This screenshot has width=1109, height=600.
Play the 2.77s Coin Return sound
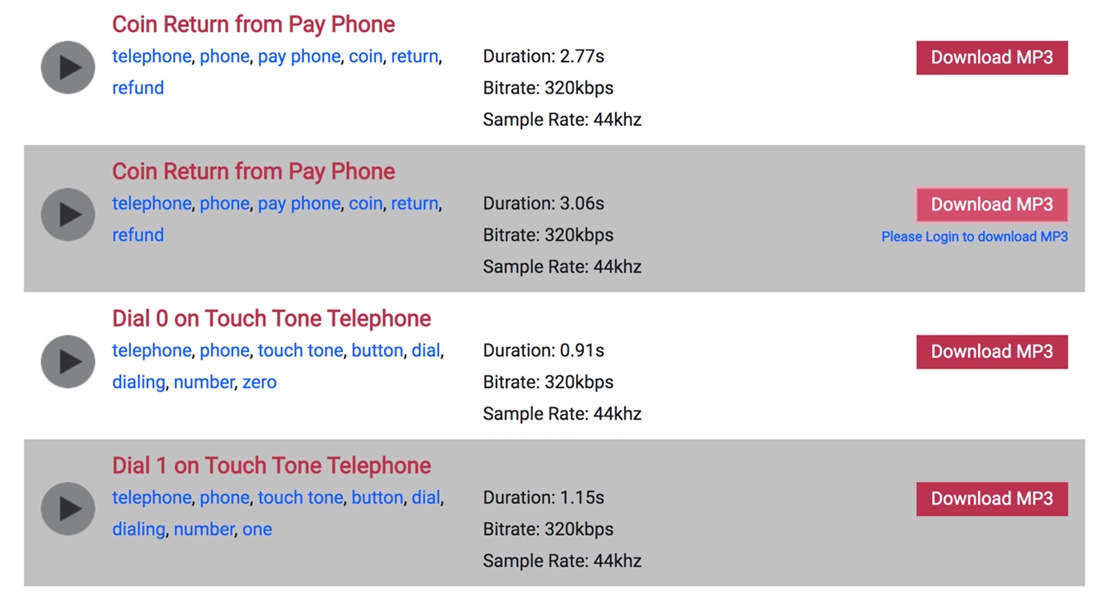click(x=68, y=67)
